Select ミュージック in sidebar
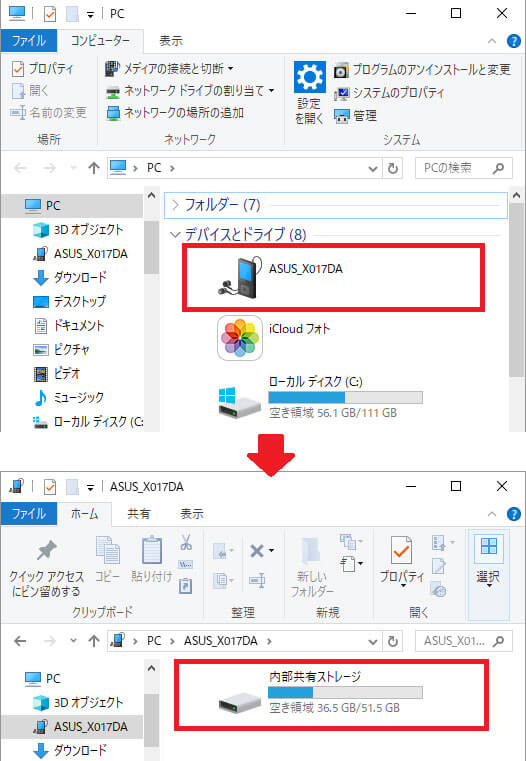This screenshot has height=761, width=526. click(68, 397)
